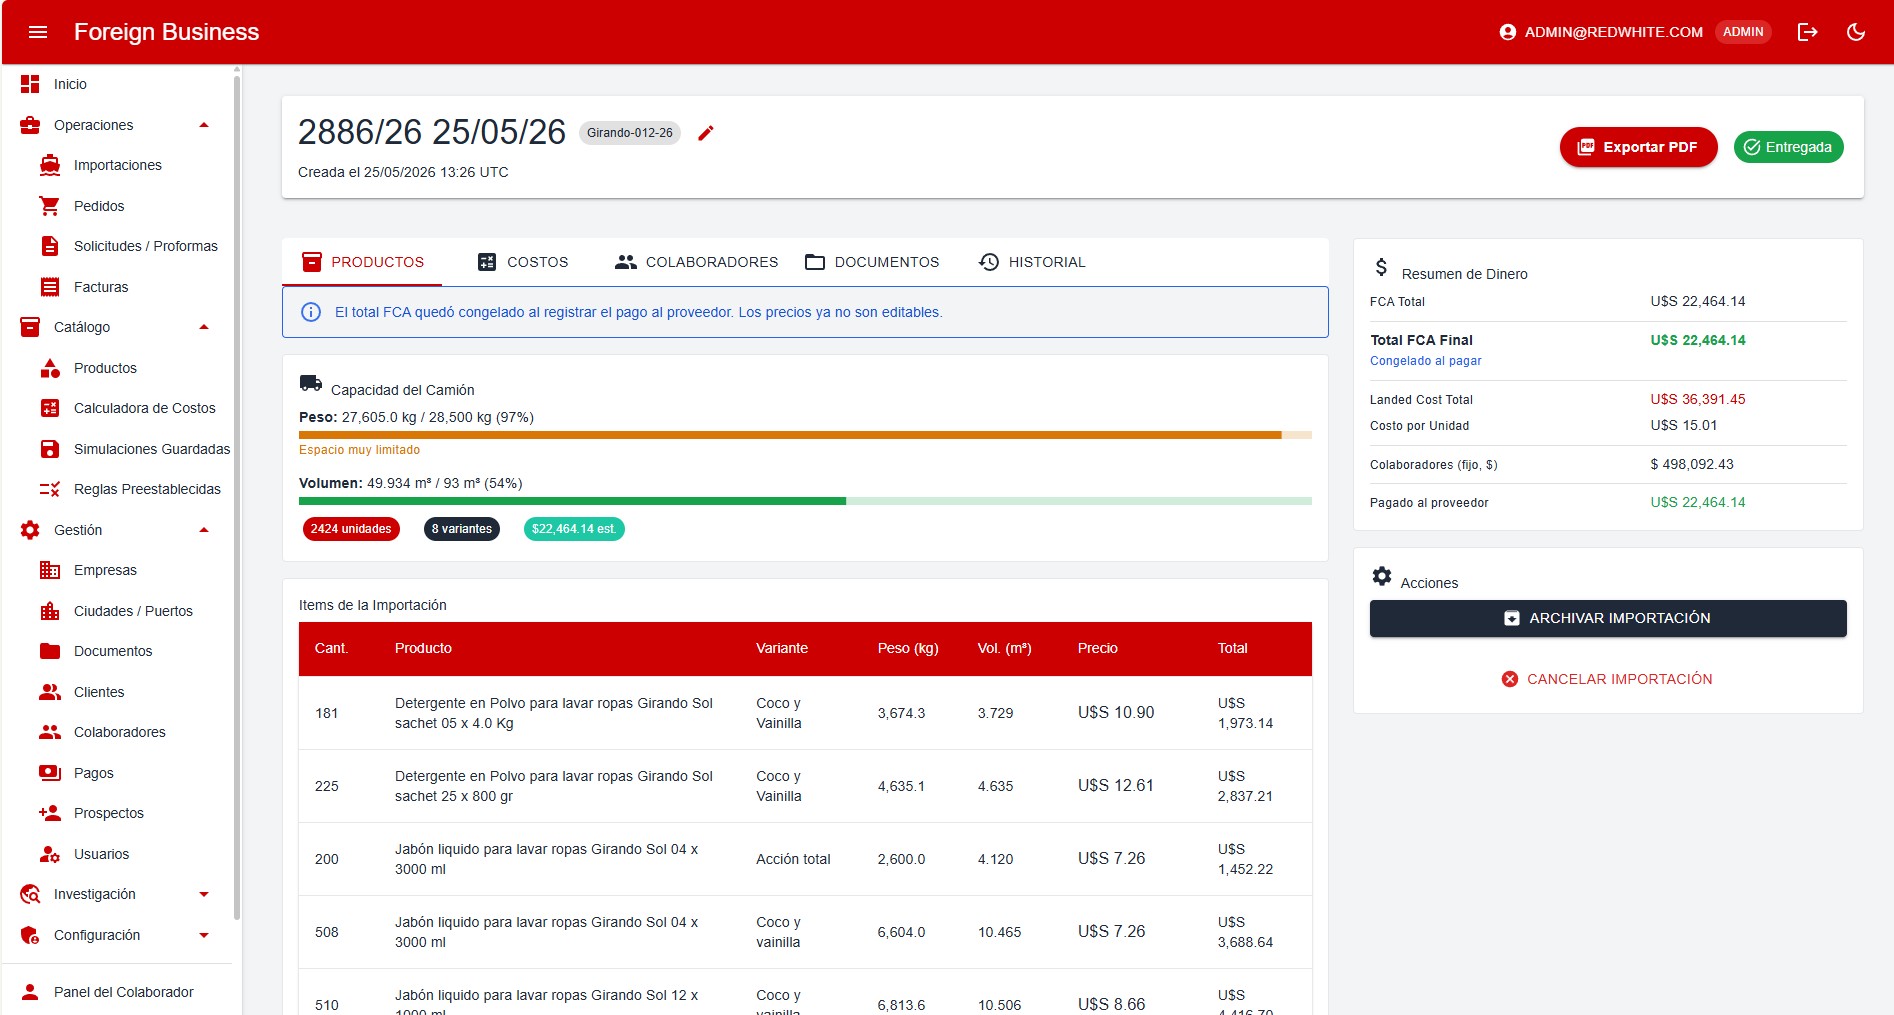Click the Reglas Preestablecidas rule icon

point(50,489)
